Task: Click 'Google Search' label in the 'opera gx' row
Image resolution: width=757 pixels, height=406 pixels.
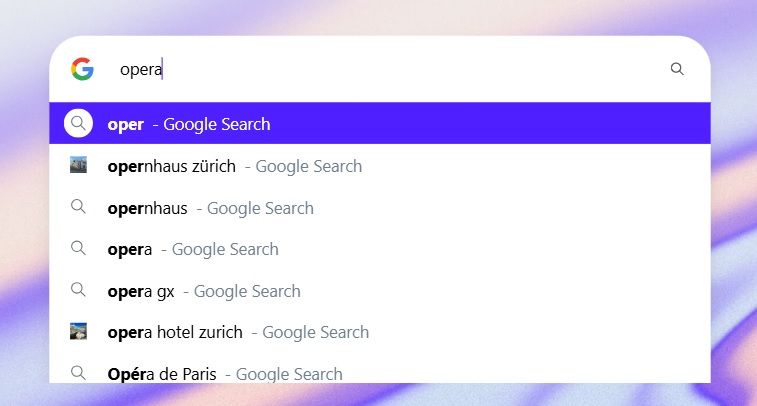Action: click(247, 292)
